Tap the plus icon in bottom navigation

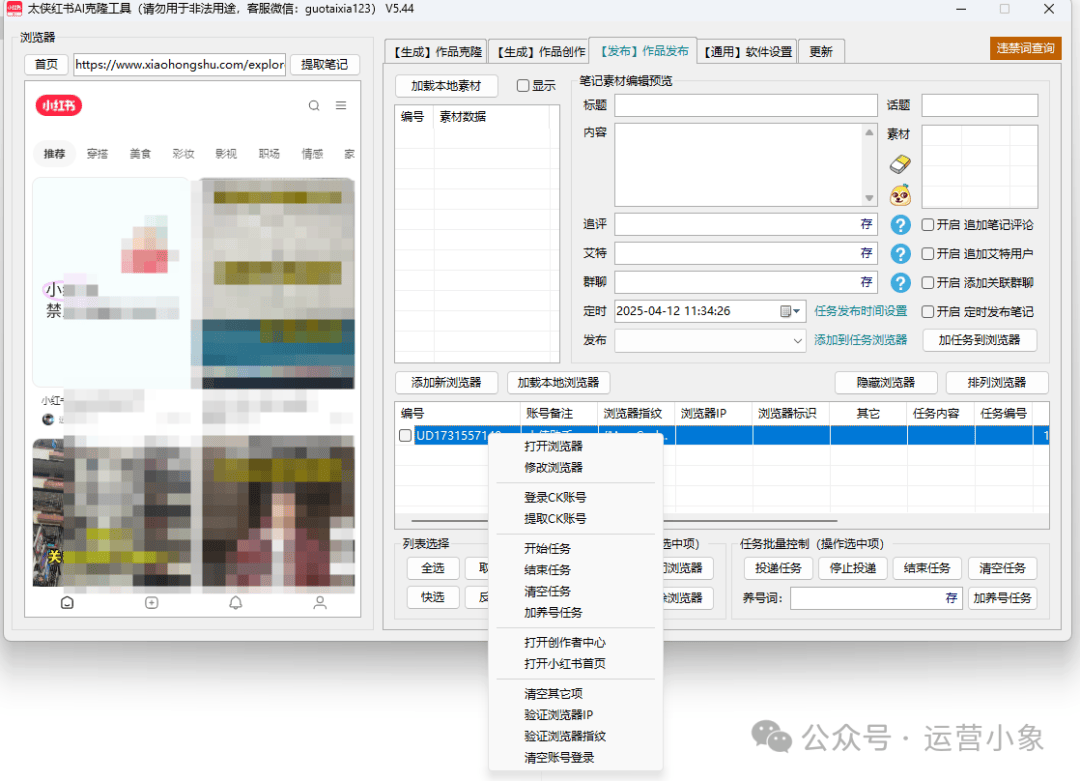click(152, 603)
